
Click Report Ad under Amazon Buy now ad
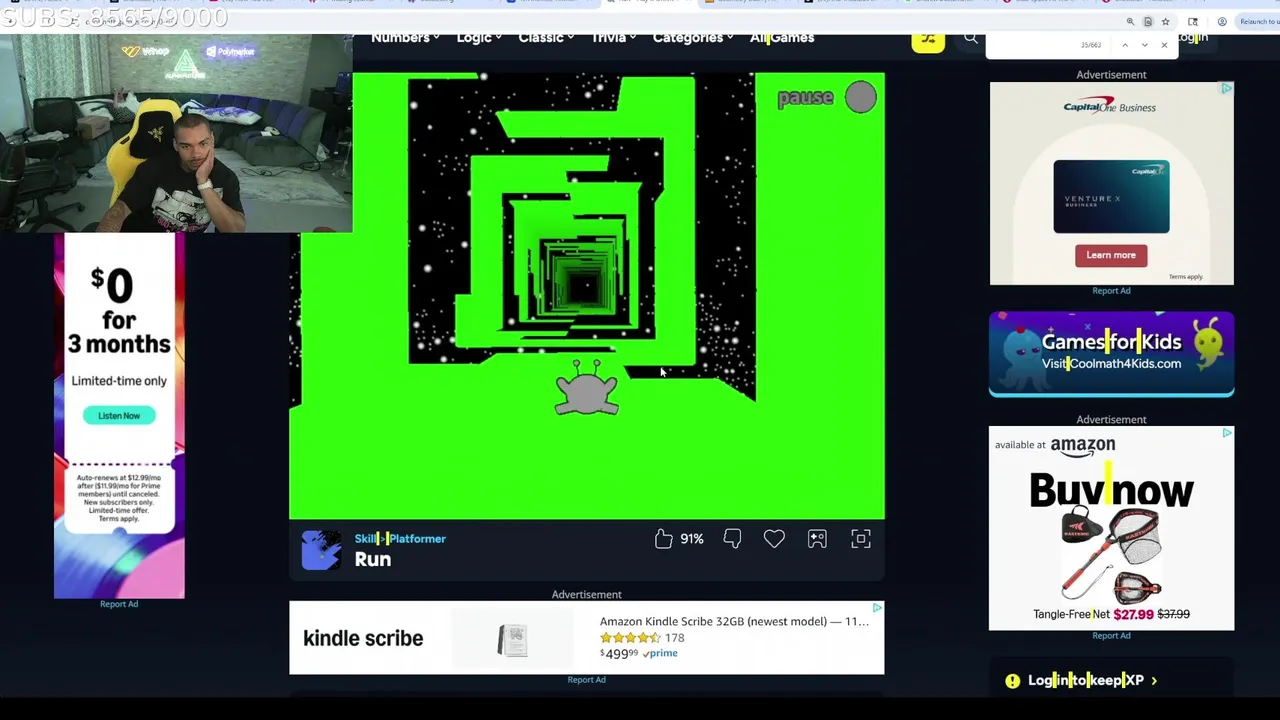coord(1111,636)
